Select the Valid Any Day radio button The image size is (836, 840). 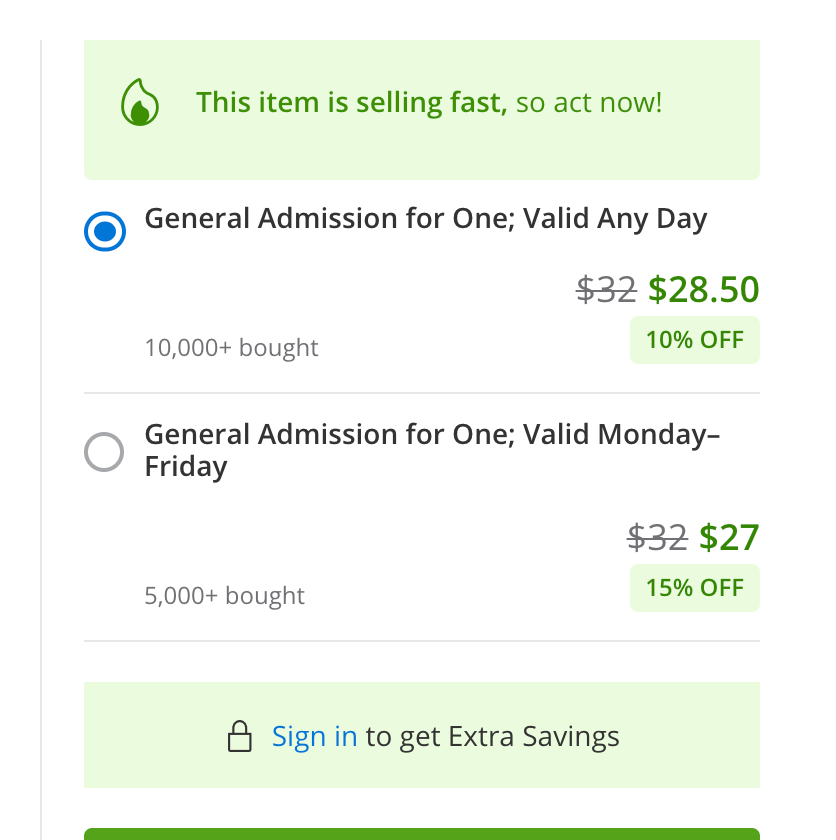tap(105, 232)
